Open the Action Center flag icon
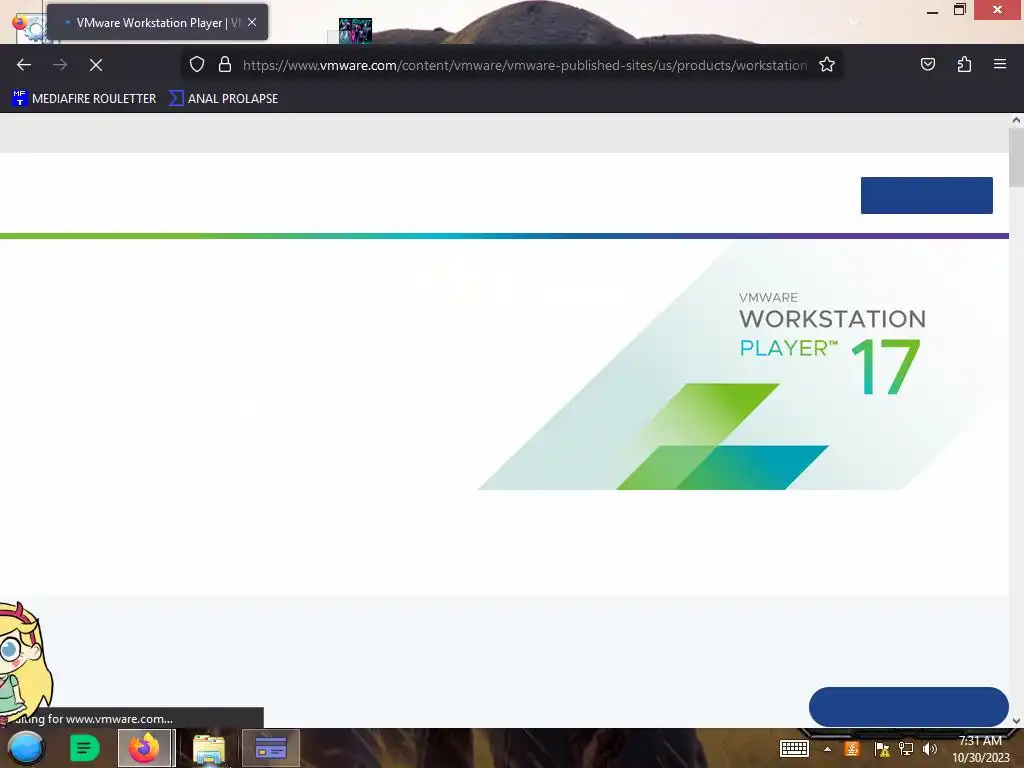The height and width of the screenshot is (768, 1024). [x=881, y=749]
